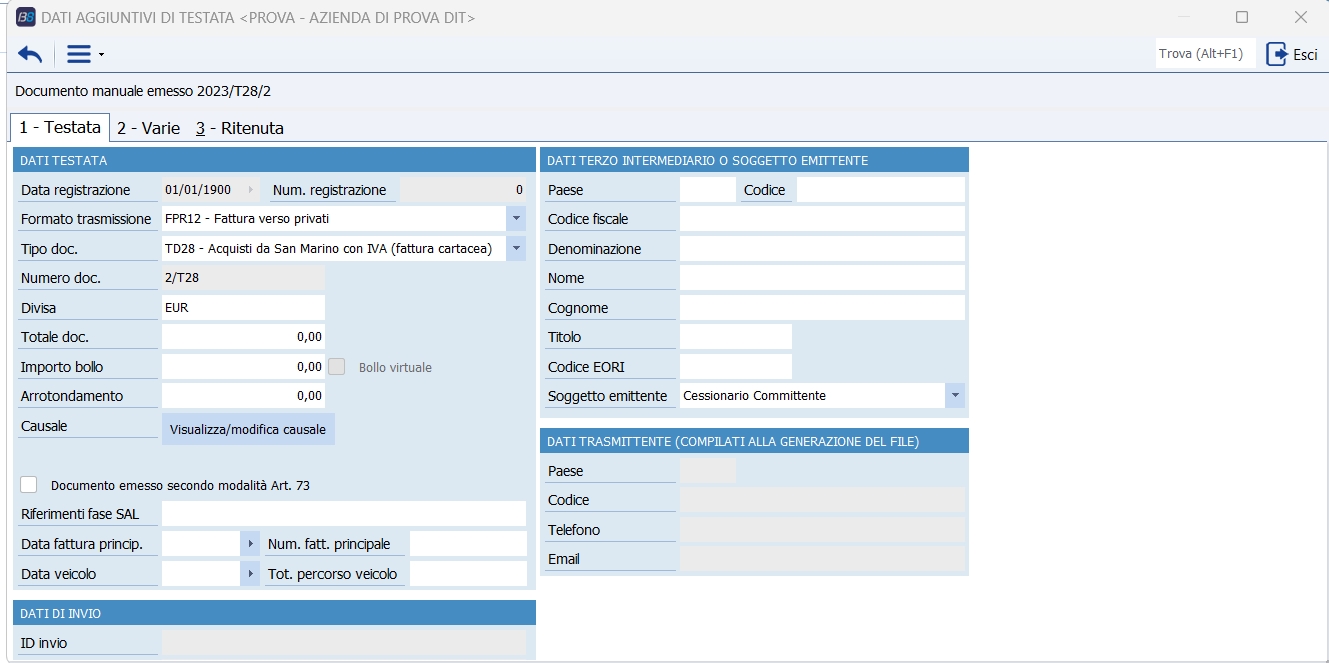Screen dimensions: 1329x663
Task: Click the trasmittente Telefono field
Action: pos(822,530)
